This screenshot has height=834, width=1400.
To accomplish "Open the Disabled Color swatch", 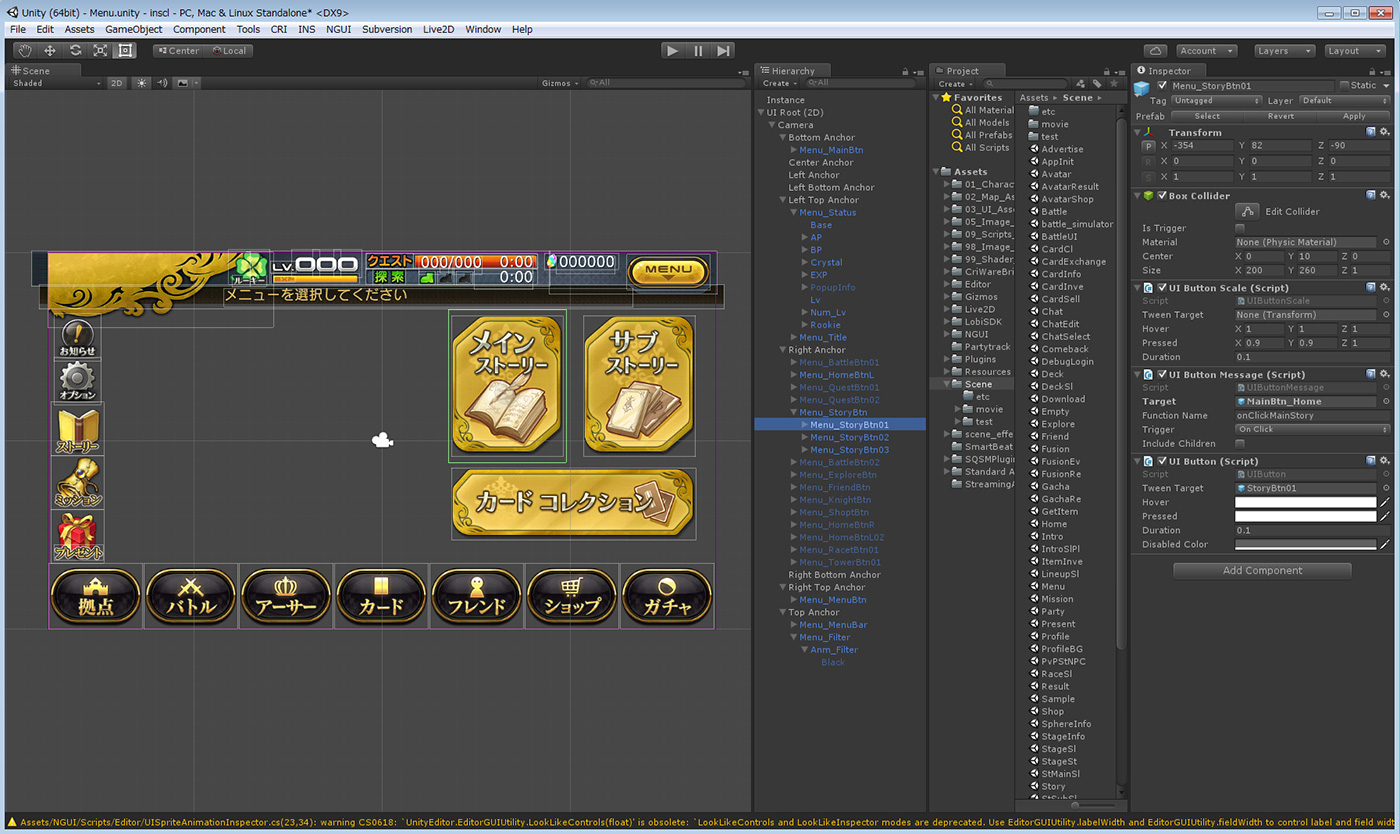I will pyautogui.click(x=1305, y=545).
